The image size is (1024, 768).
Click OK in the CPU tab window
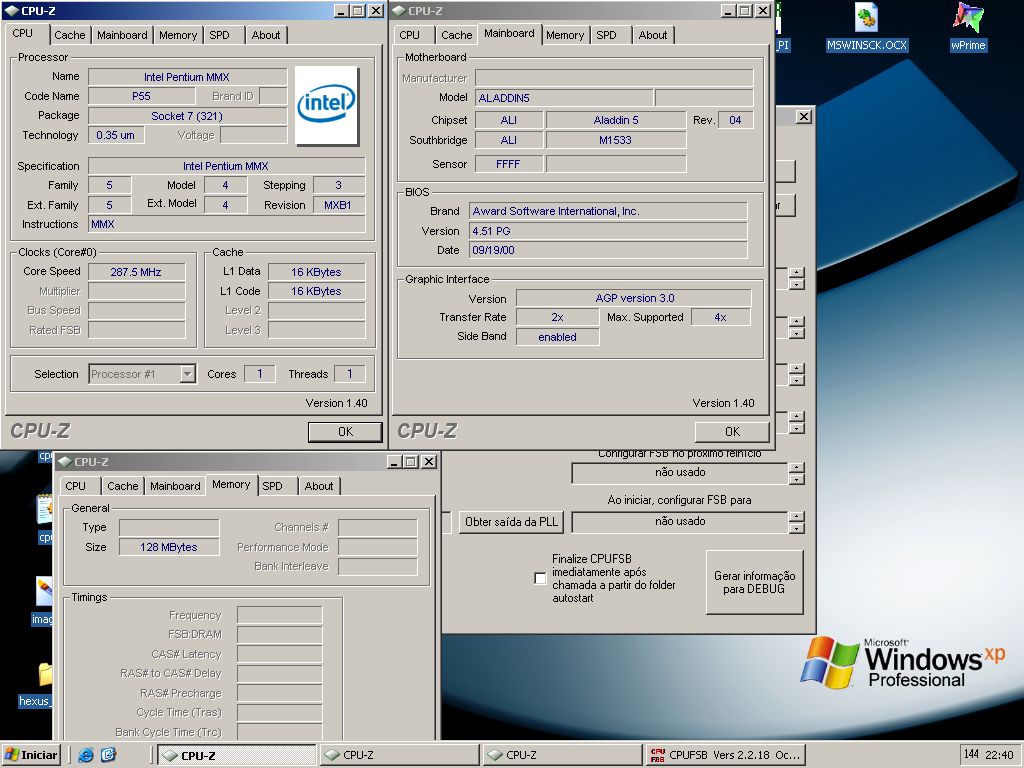pos(345,432)
